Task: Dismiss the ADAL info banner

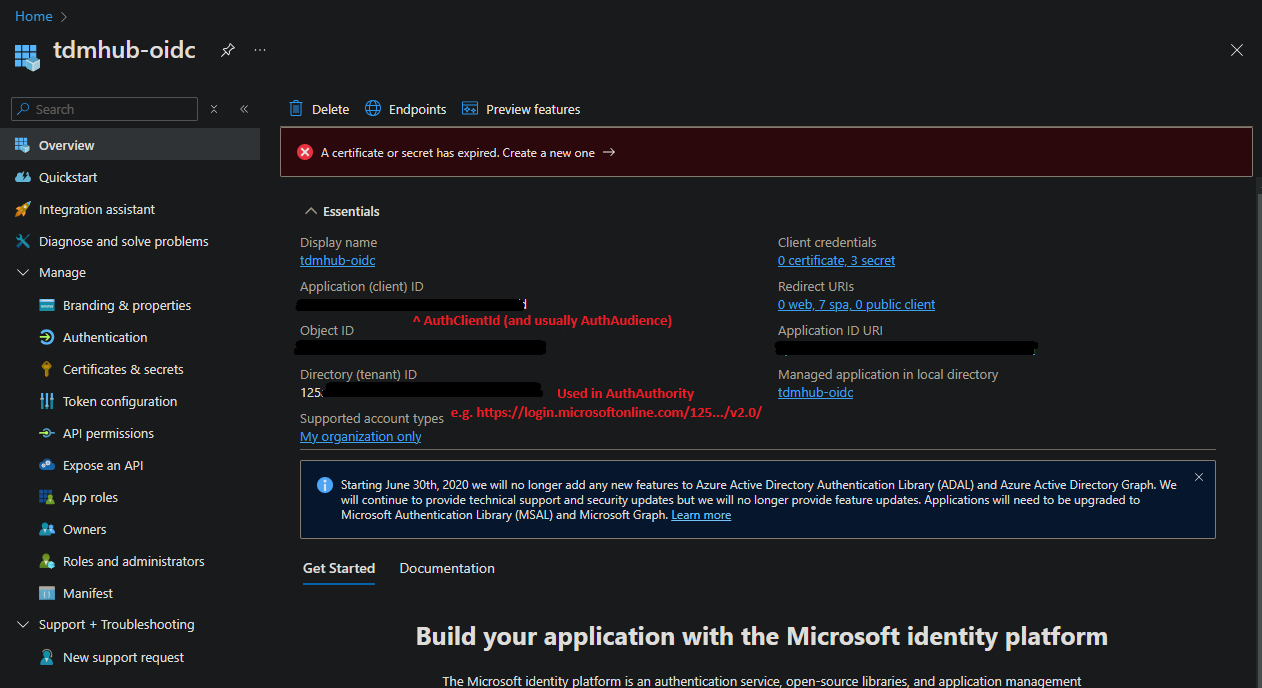Action: pyautogui.click(x=1199, y=477)
